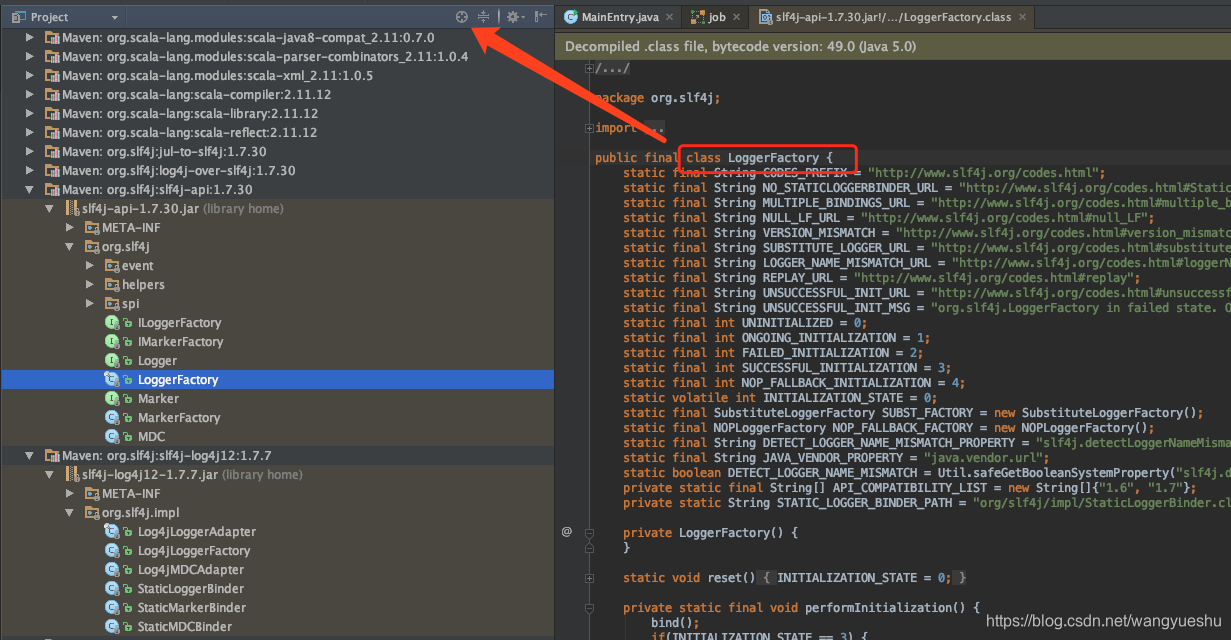Click the LoggerFactory class icon in the tree

[x=110, y=379]
